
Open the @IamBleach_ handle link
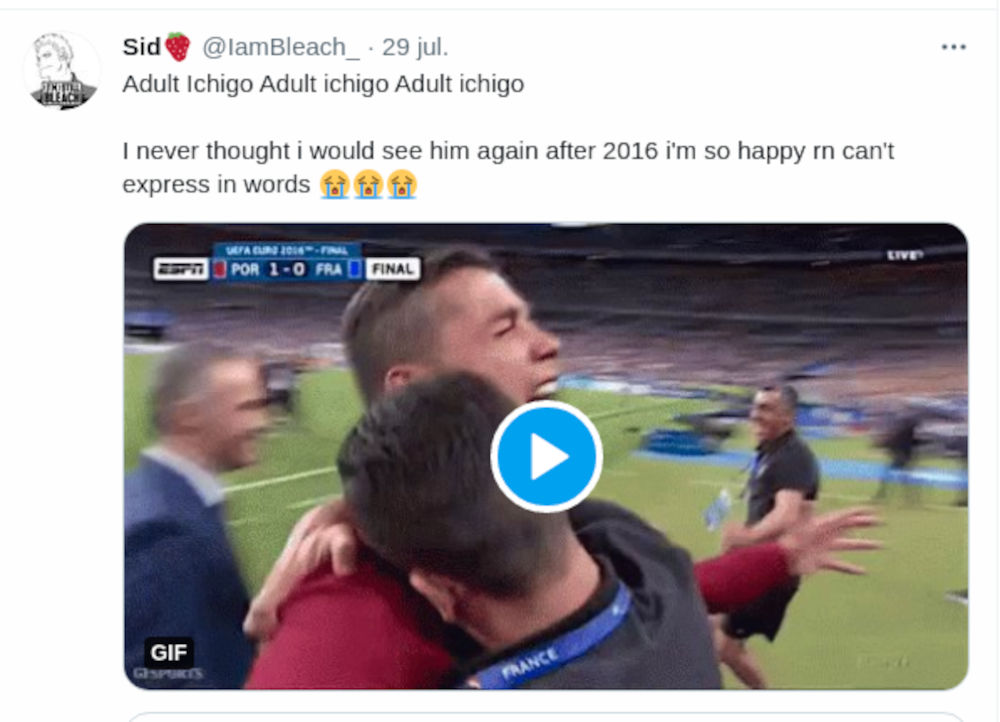[x=280, y=47]
